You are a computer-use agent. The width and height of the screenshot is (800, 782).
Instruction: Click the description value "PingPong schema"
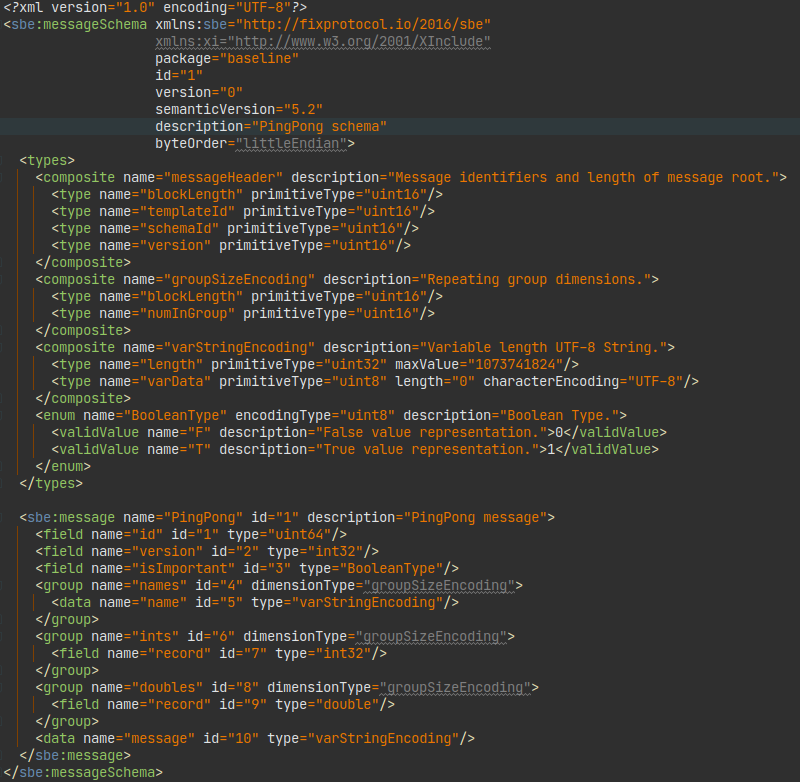tap(319, 127)
